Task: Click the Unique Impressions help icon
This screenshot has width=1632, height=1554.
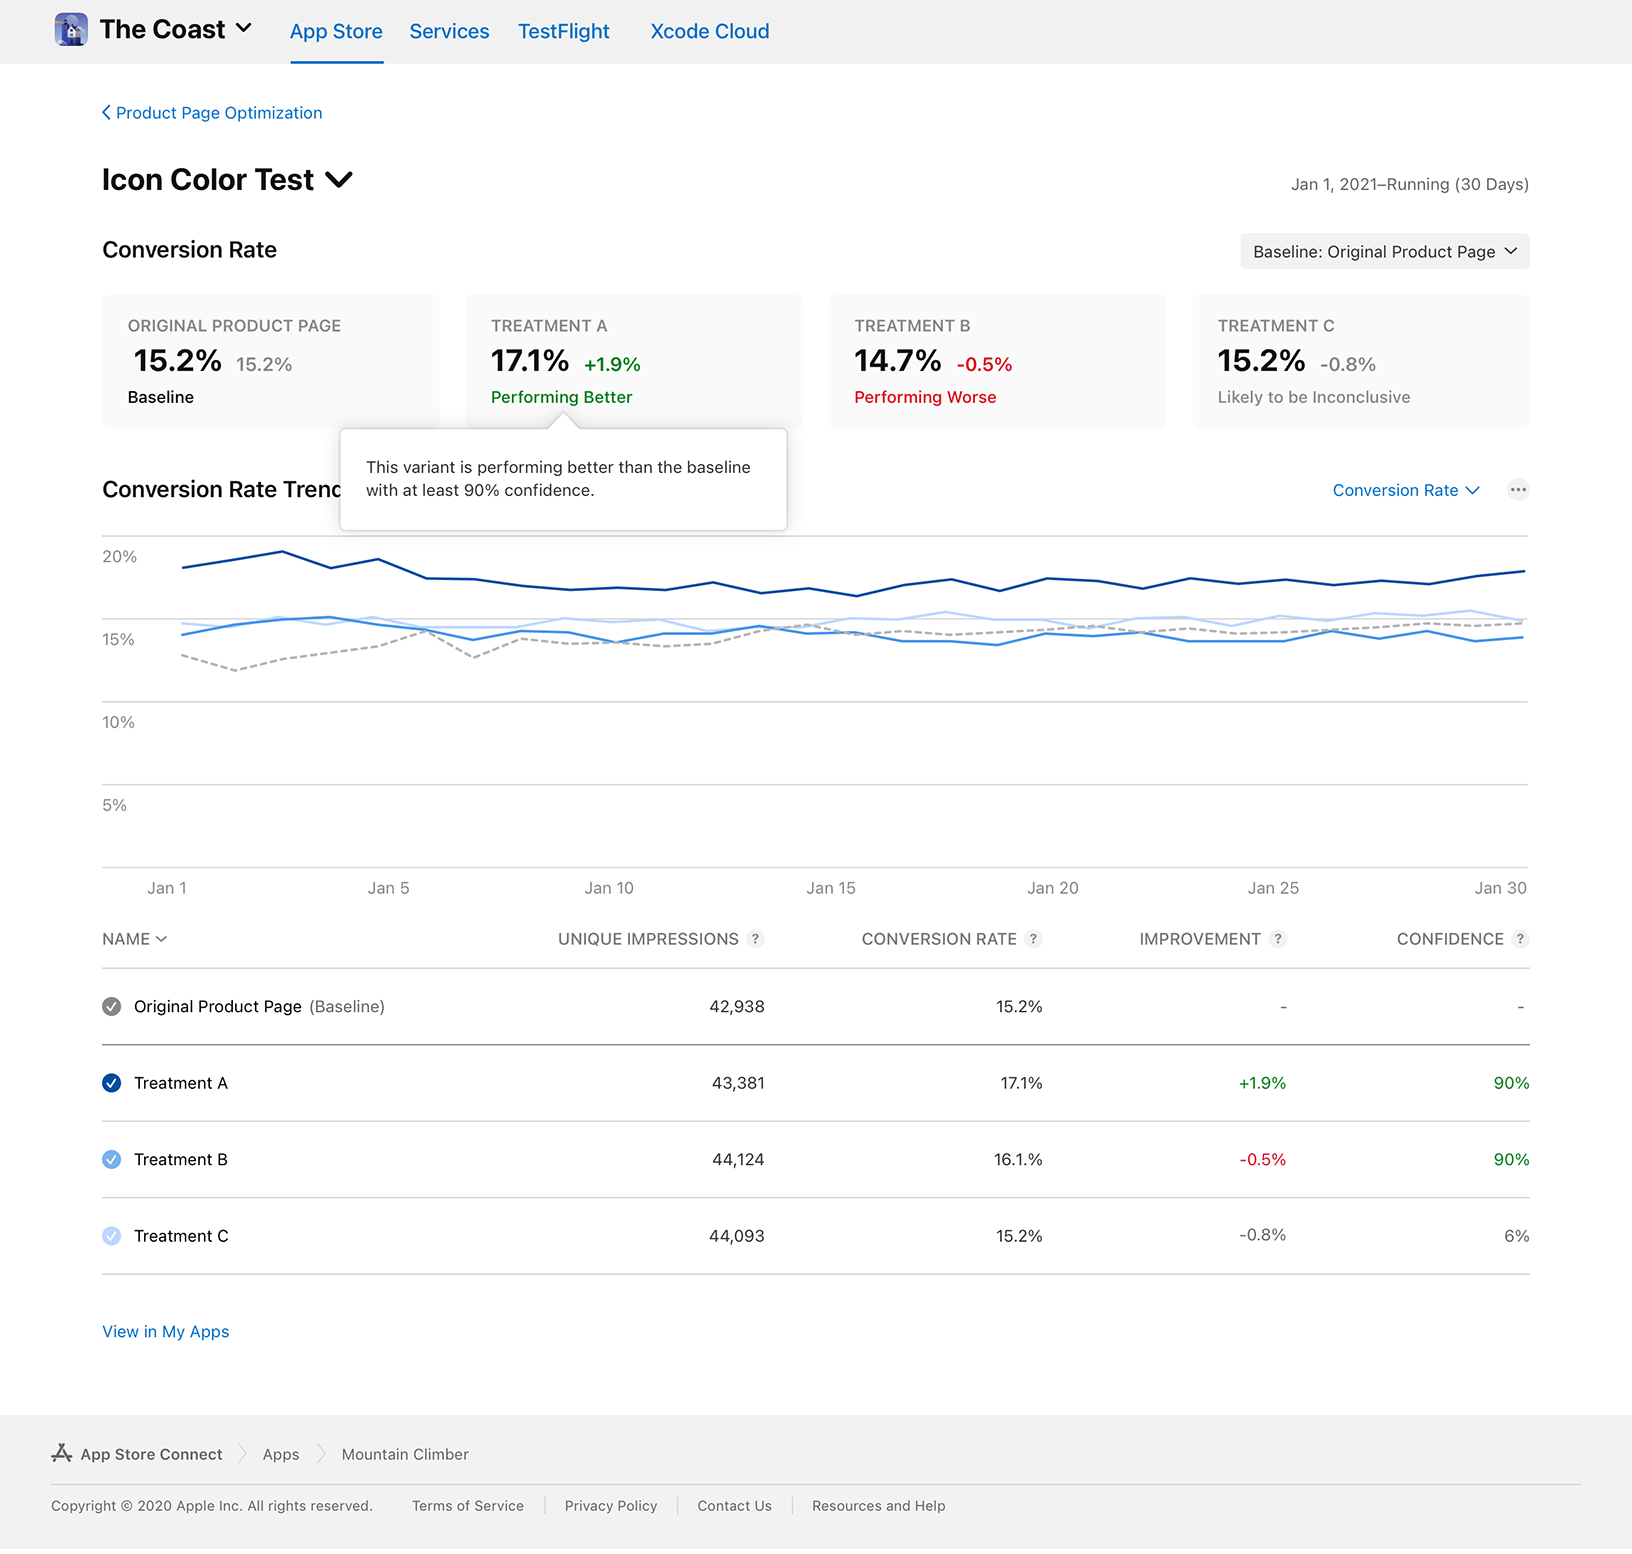Action: [x=757, y=939]
